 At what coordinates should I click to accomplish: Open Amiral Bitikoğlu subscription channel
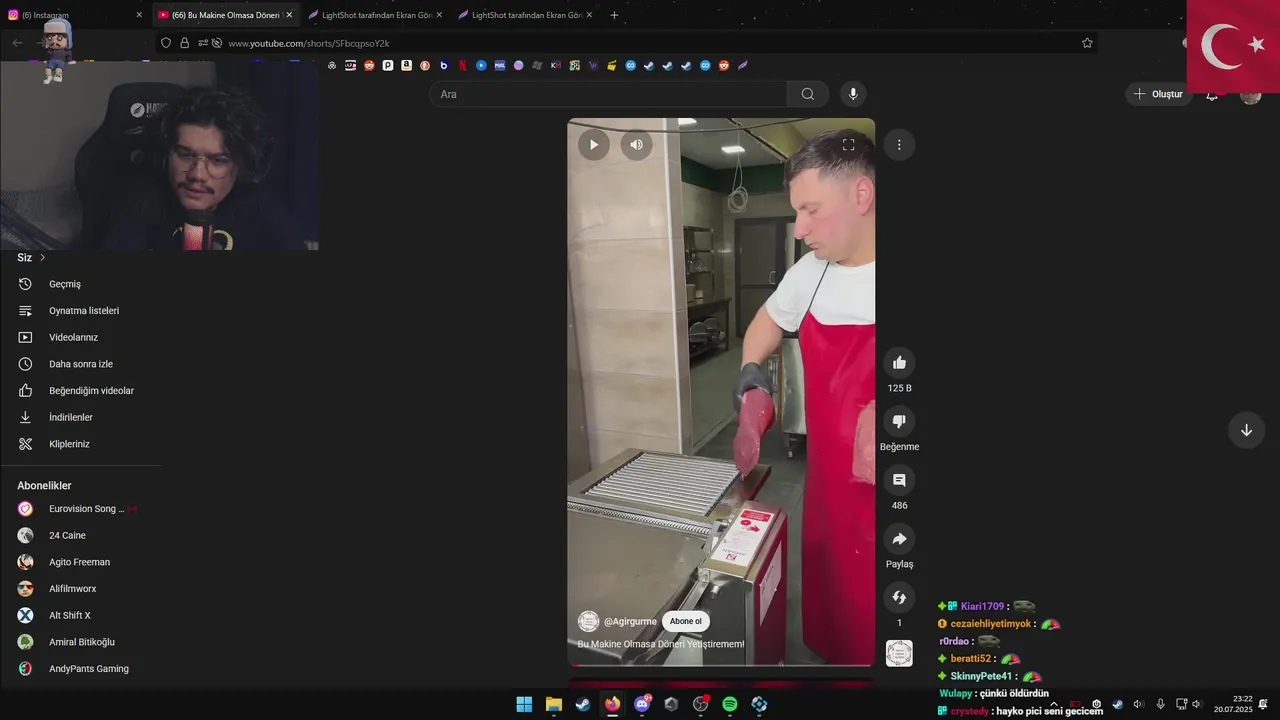80,642
